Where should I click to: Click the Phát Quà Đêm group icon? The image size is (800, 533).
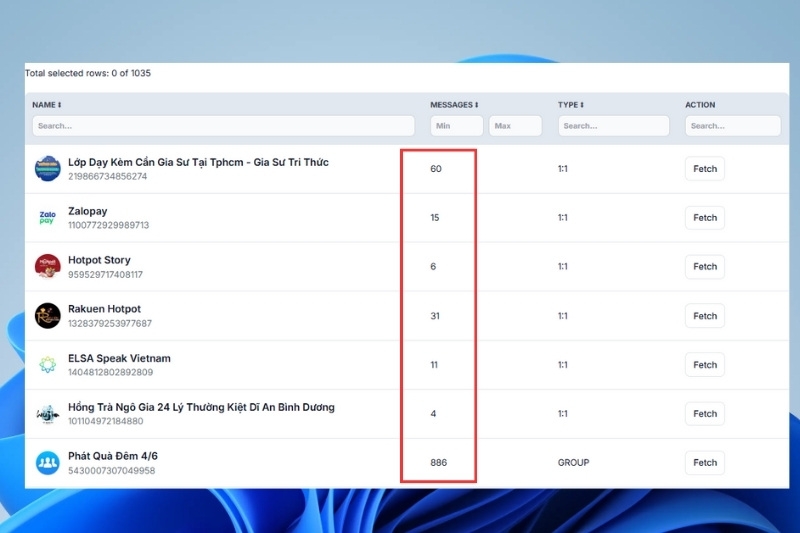pyautogui.click(x=47, y=463)
